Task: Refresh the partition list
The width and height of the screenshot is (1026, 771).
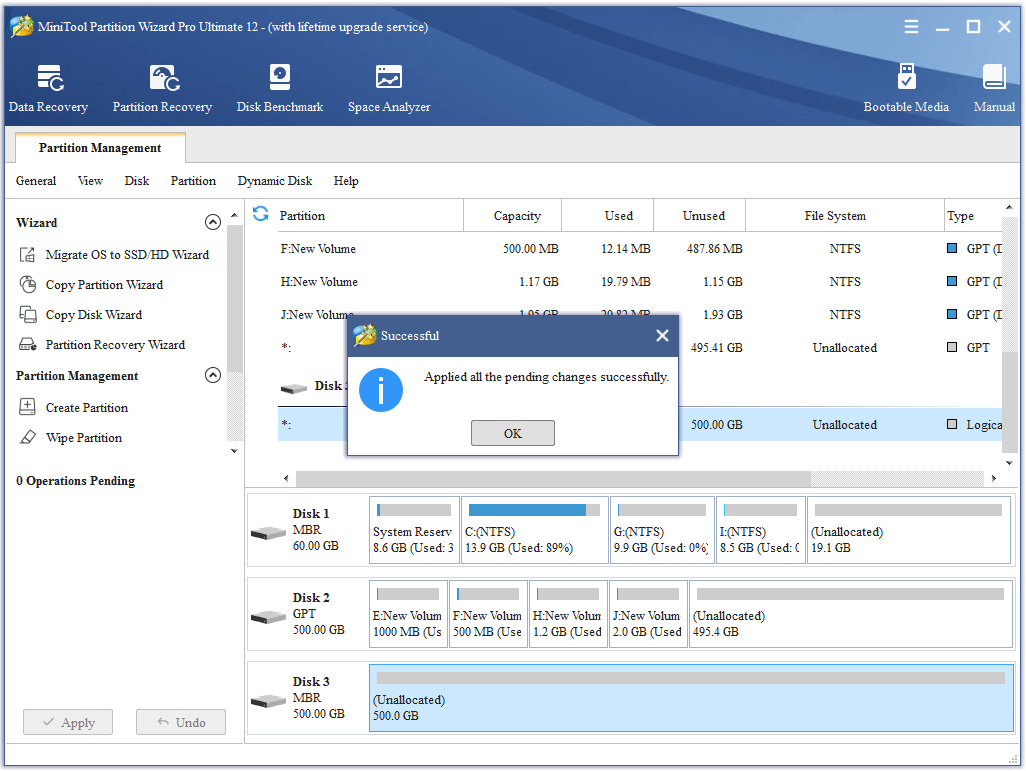Action: pos(260,214)
